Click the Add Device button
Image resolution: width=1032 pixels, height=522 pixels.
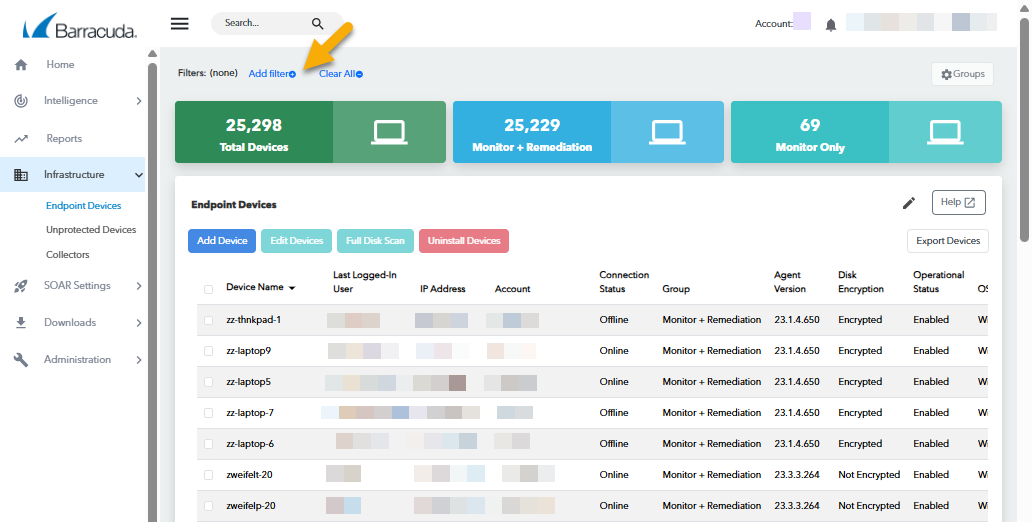pos(222,241)
